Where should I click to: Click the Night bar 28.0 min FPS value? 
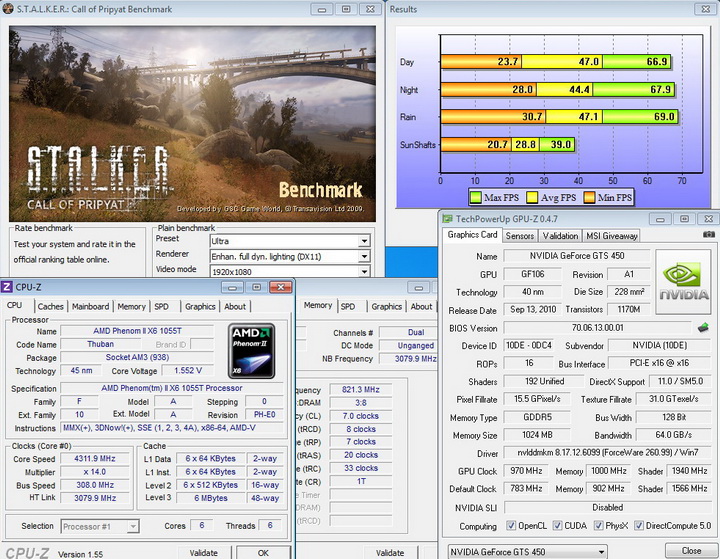(522, 89)
